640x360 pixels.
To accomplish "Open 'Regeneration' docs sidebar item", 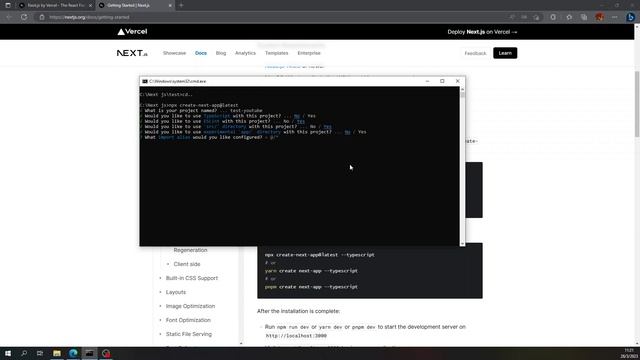I will click(190, 250).
